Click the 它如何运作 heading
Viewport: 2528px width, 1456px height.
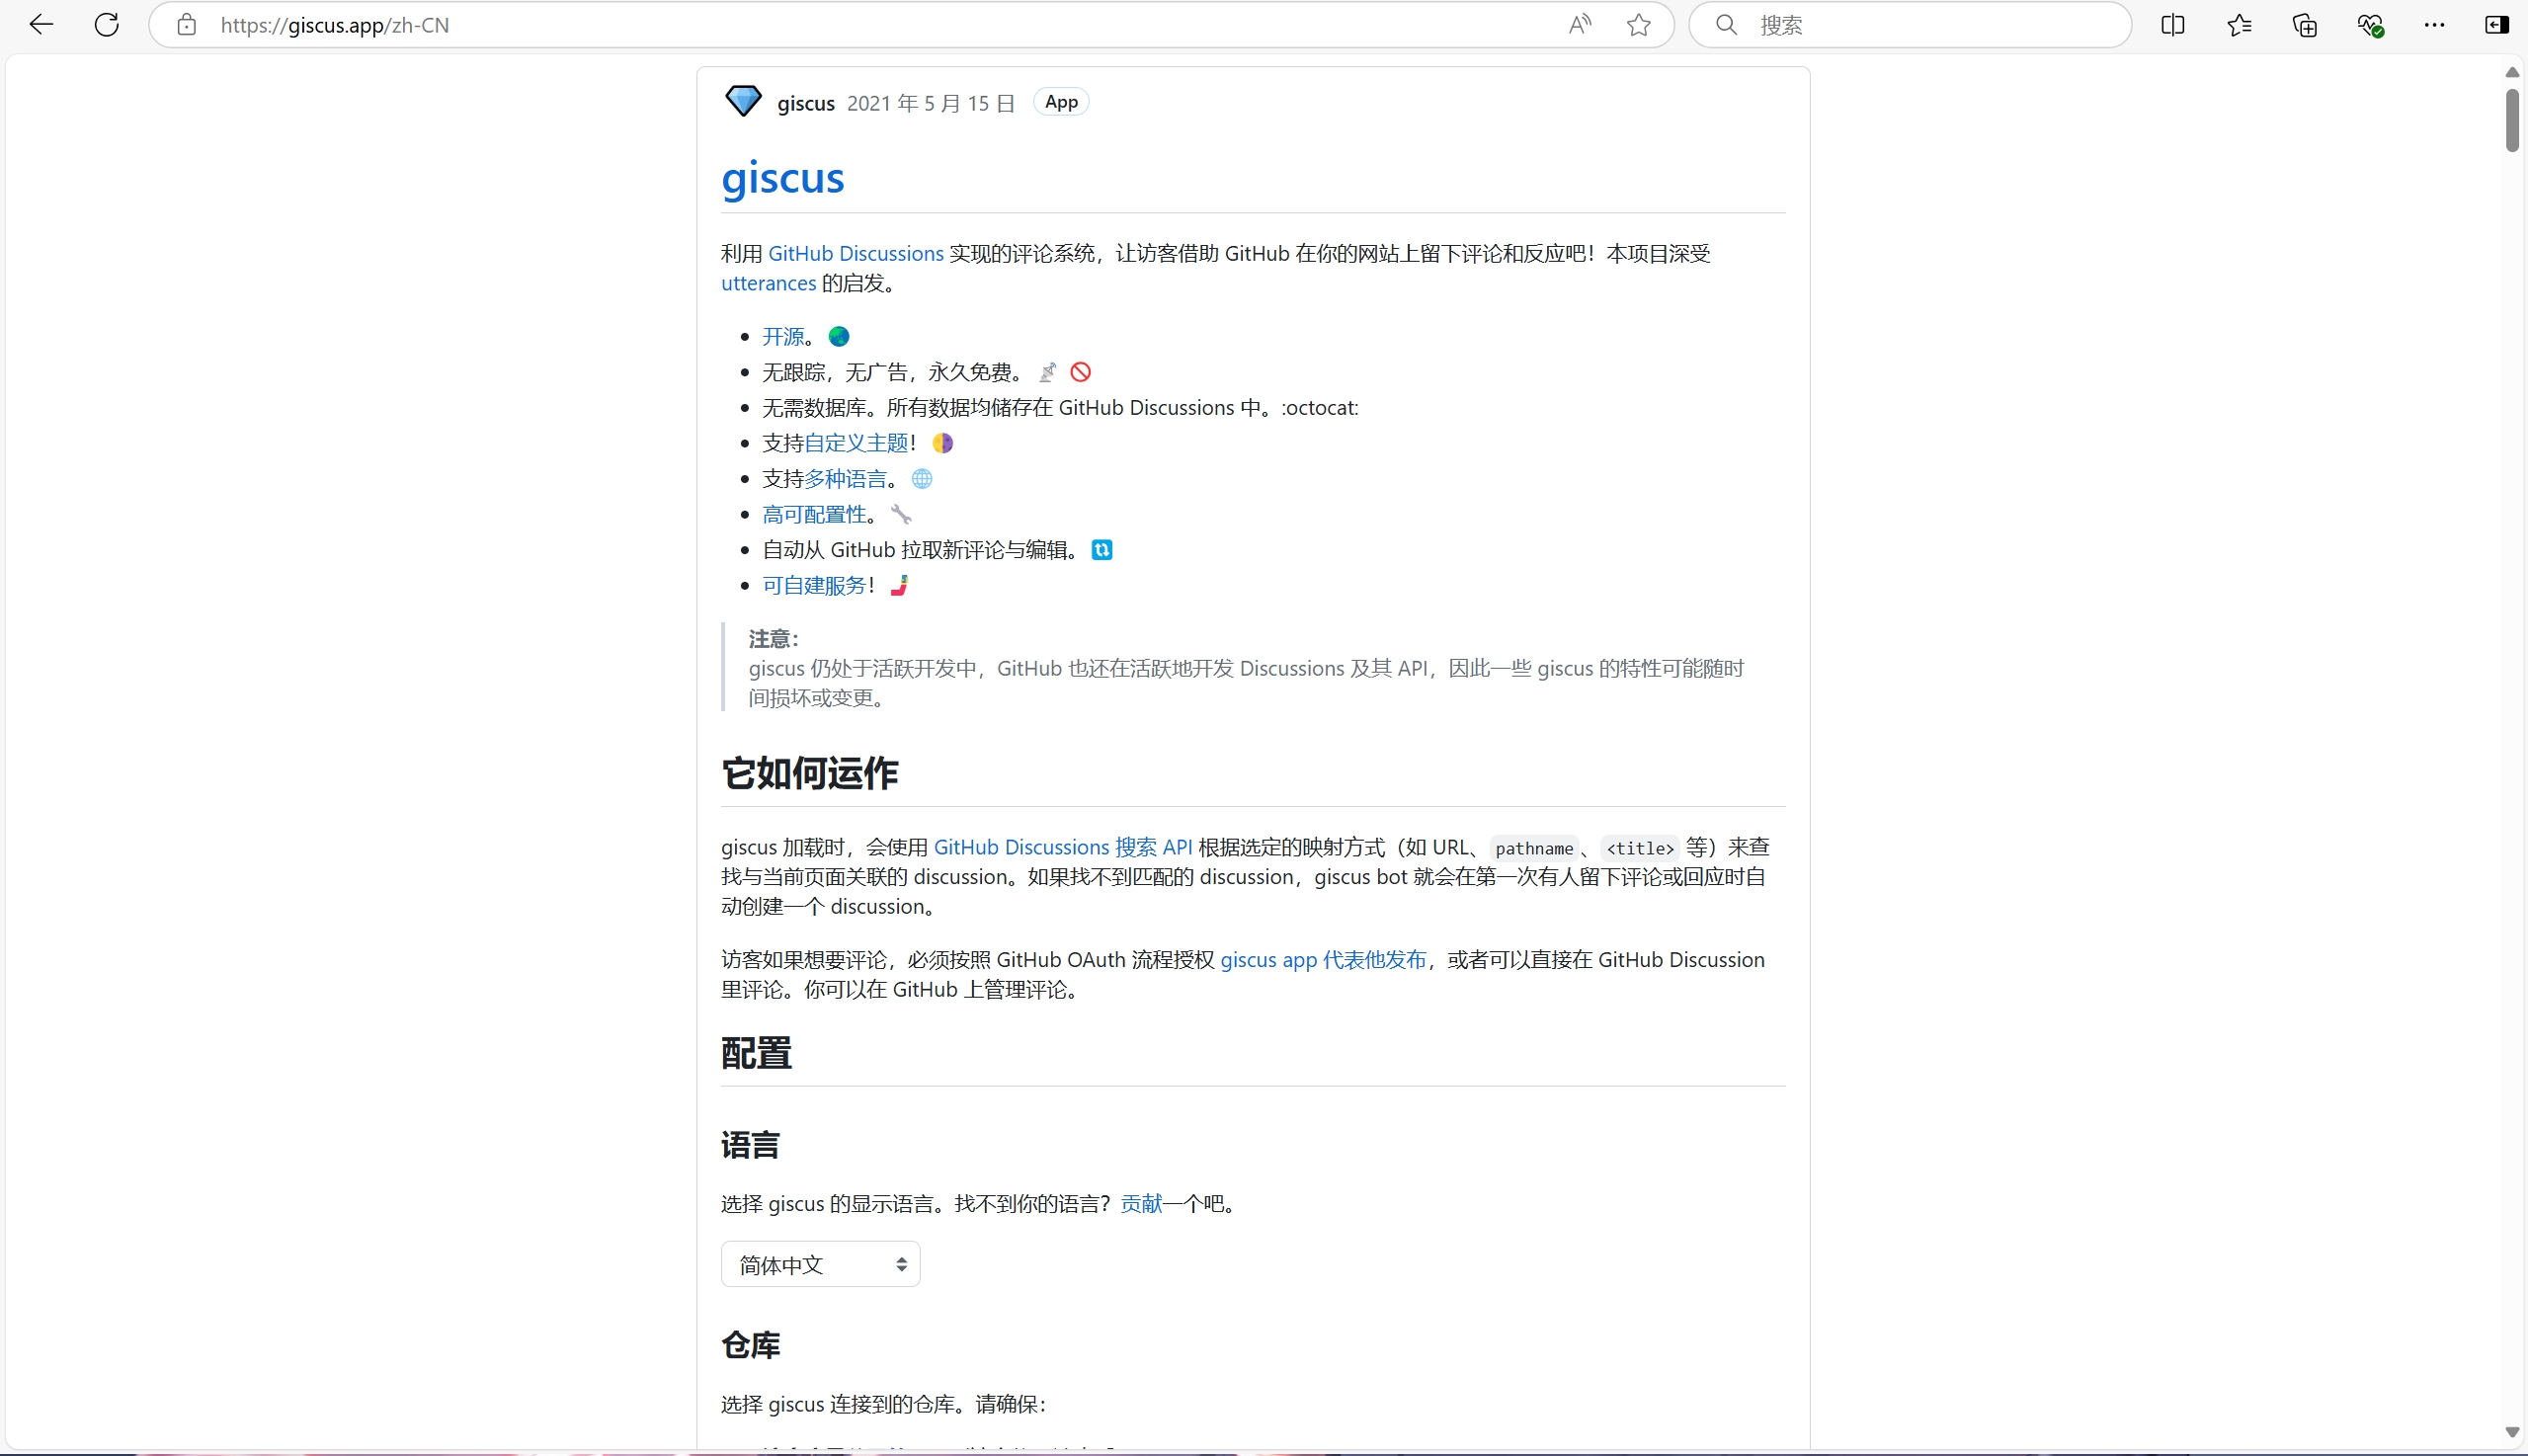click(x=810, y=774)
